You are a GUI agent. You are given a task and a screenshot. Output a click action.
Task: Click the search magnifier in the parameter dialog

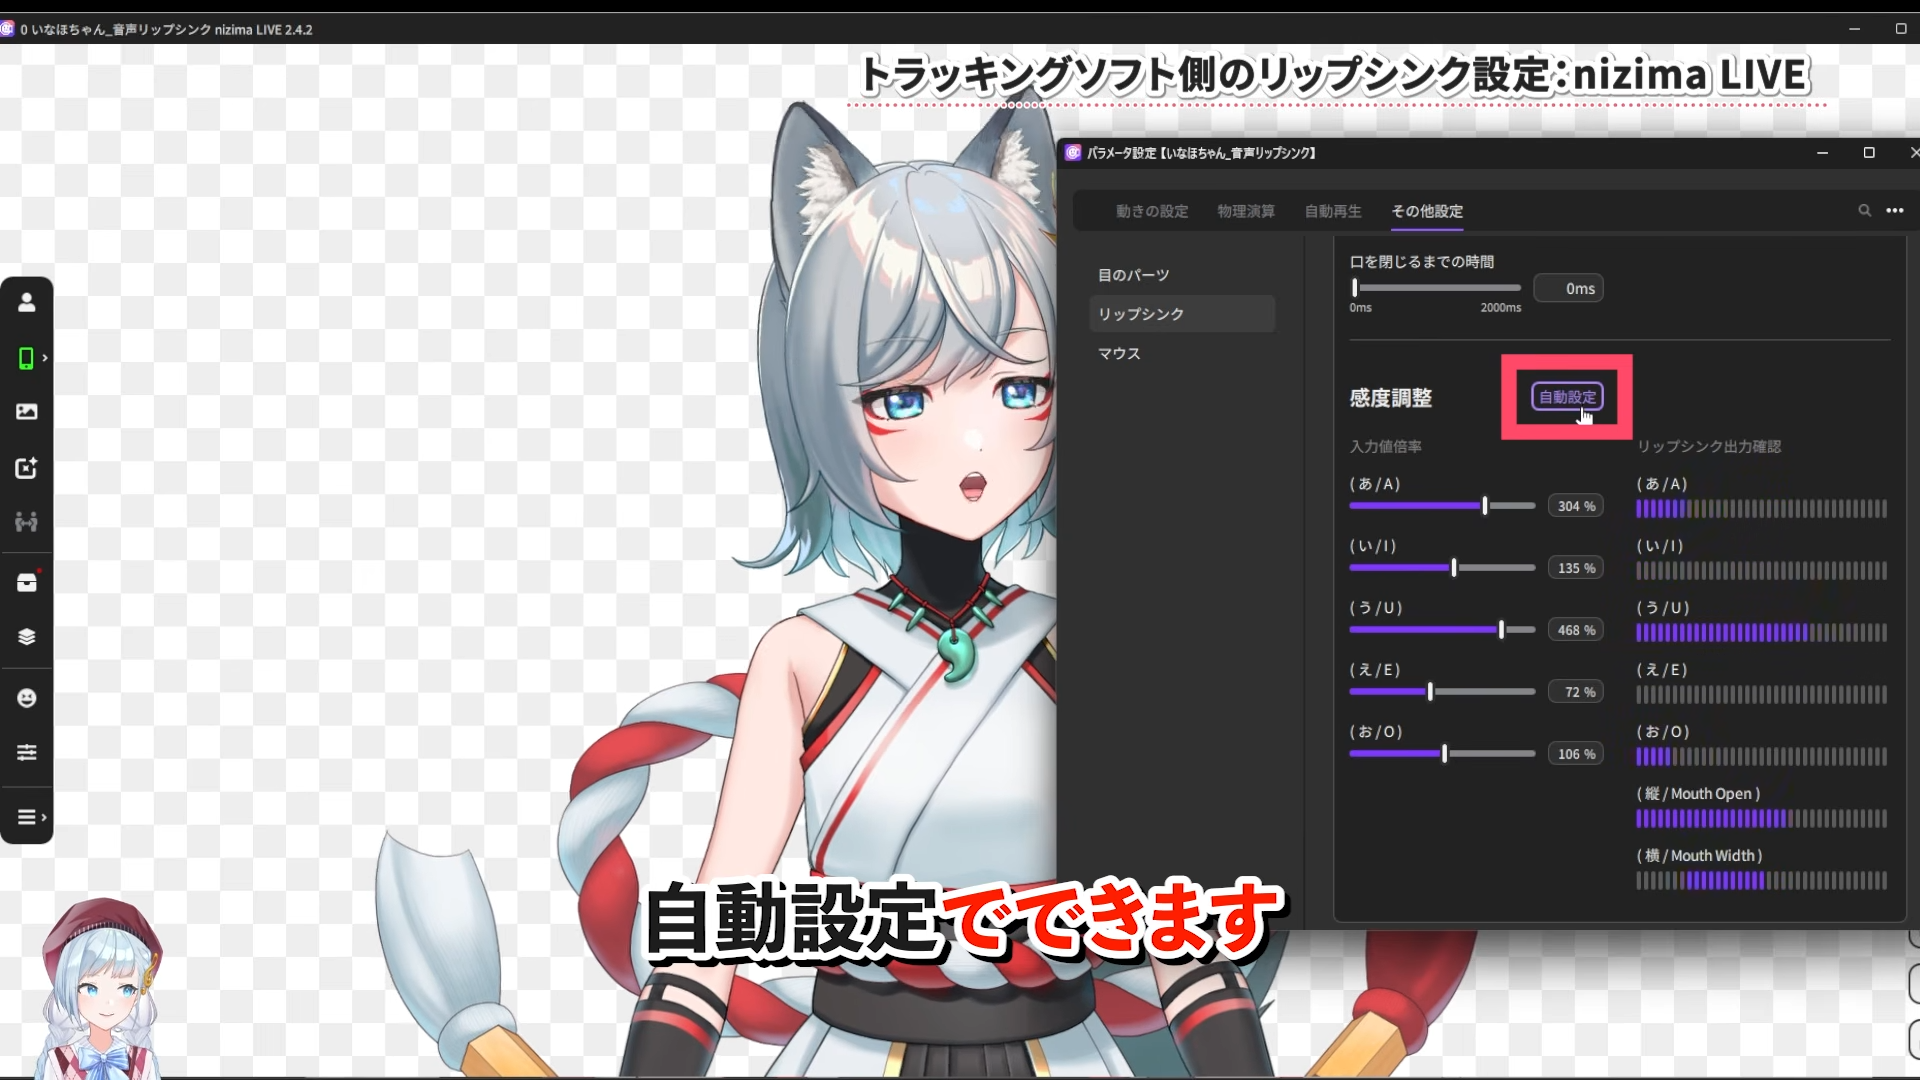point(1864,211)
